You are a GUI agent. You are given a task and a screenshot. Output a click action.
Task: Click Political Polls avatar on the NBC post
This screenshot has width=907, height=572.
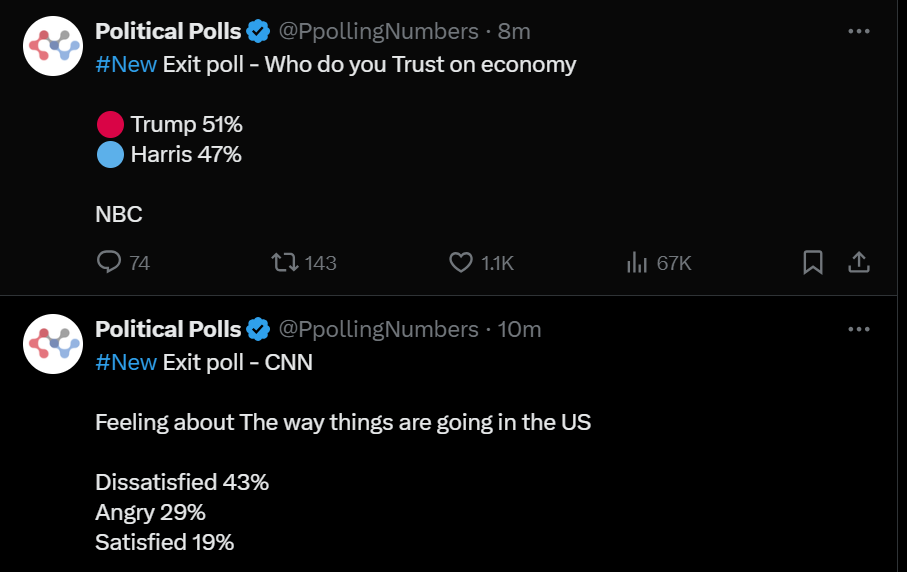pos(52,46)
